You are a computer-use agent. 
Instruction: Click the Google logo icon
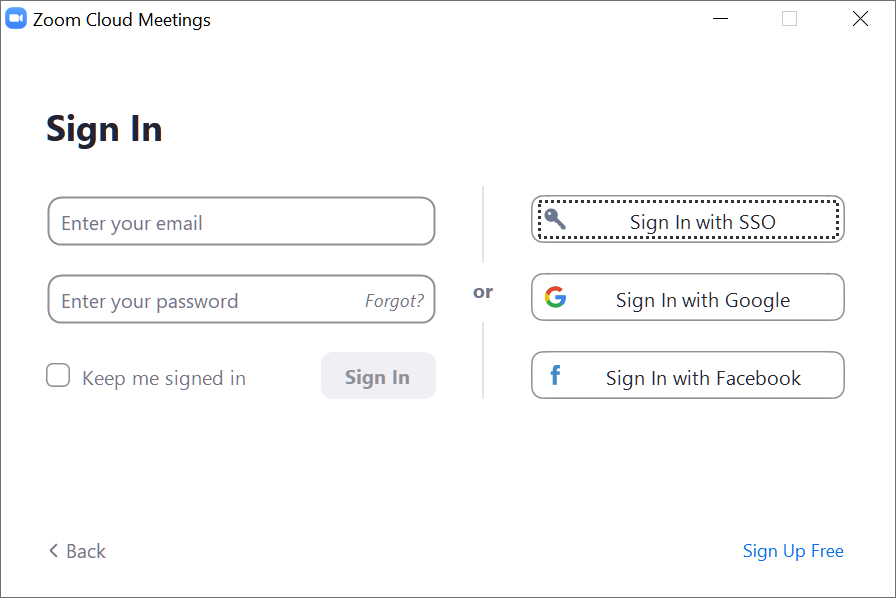pyautogui.click(x=555, y=297)
